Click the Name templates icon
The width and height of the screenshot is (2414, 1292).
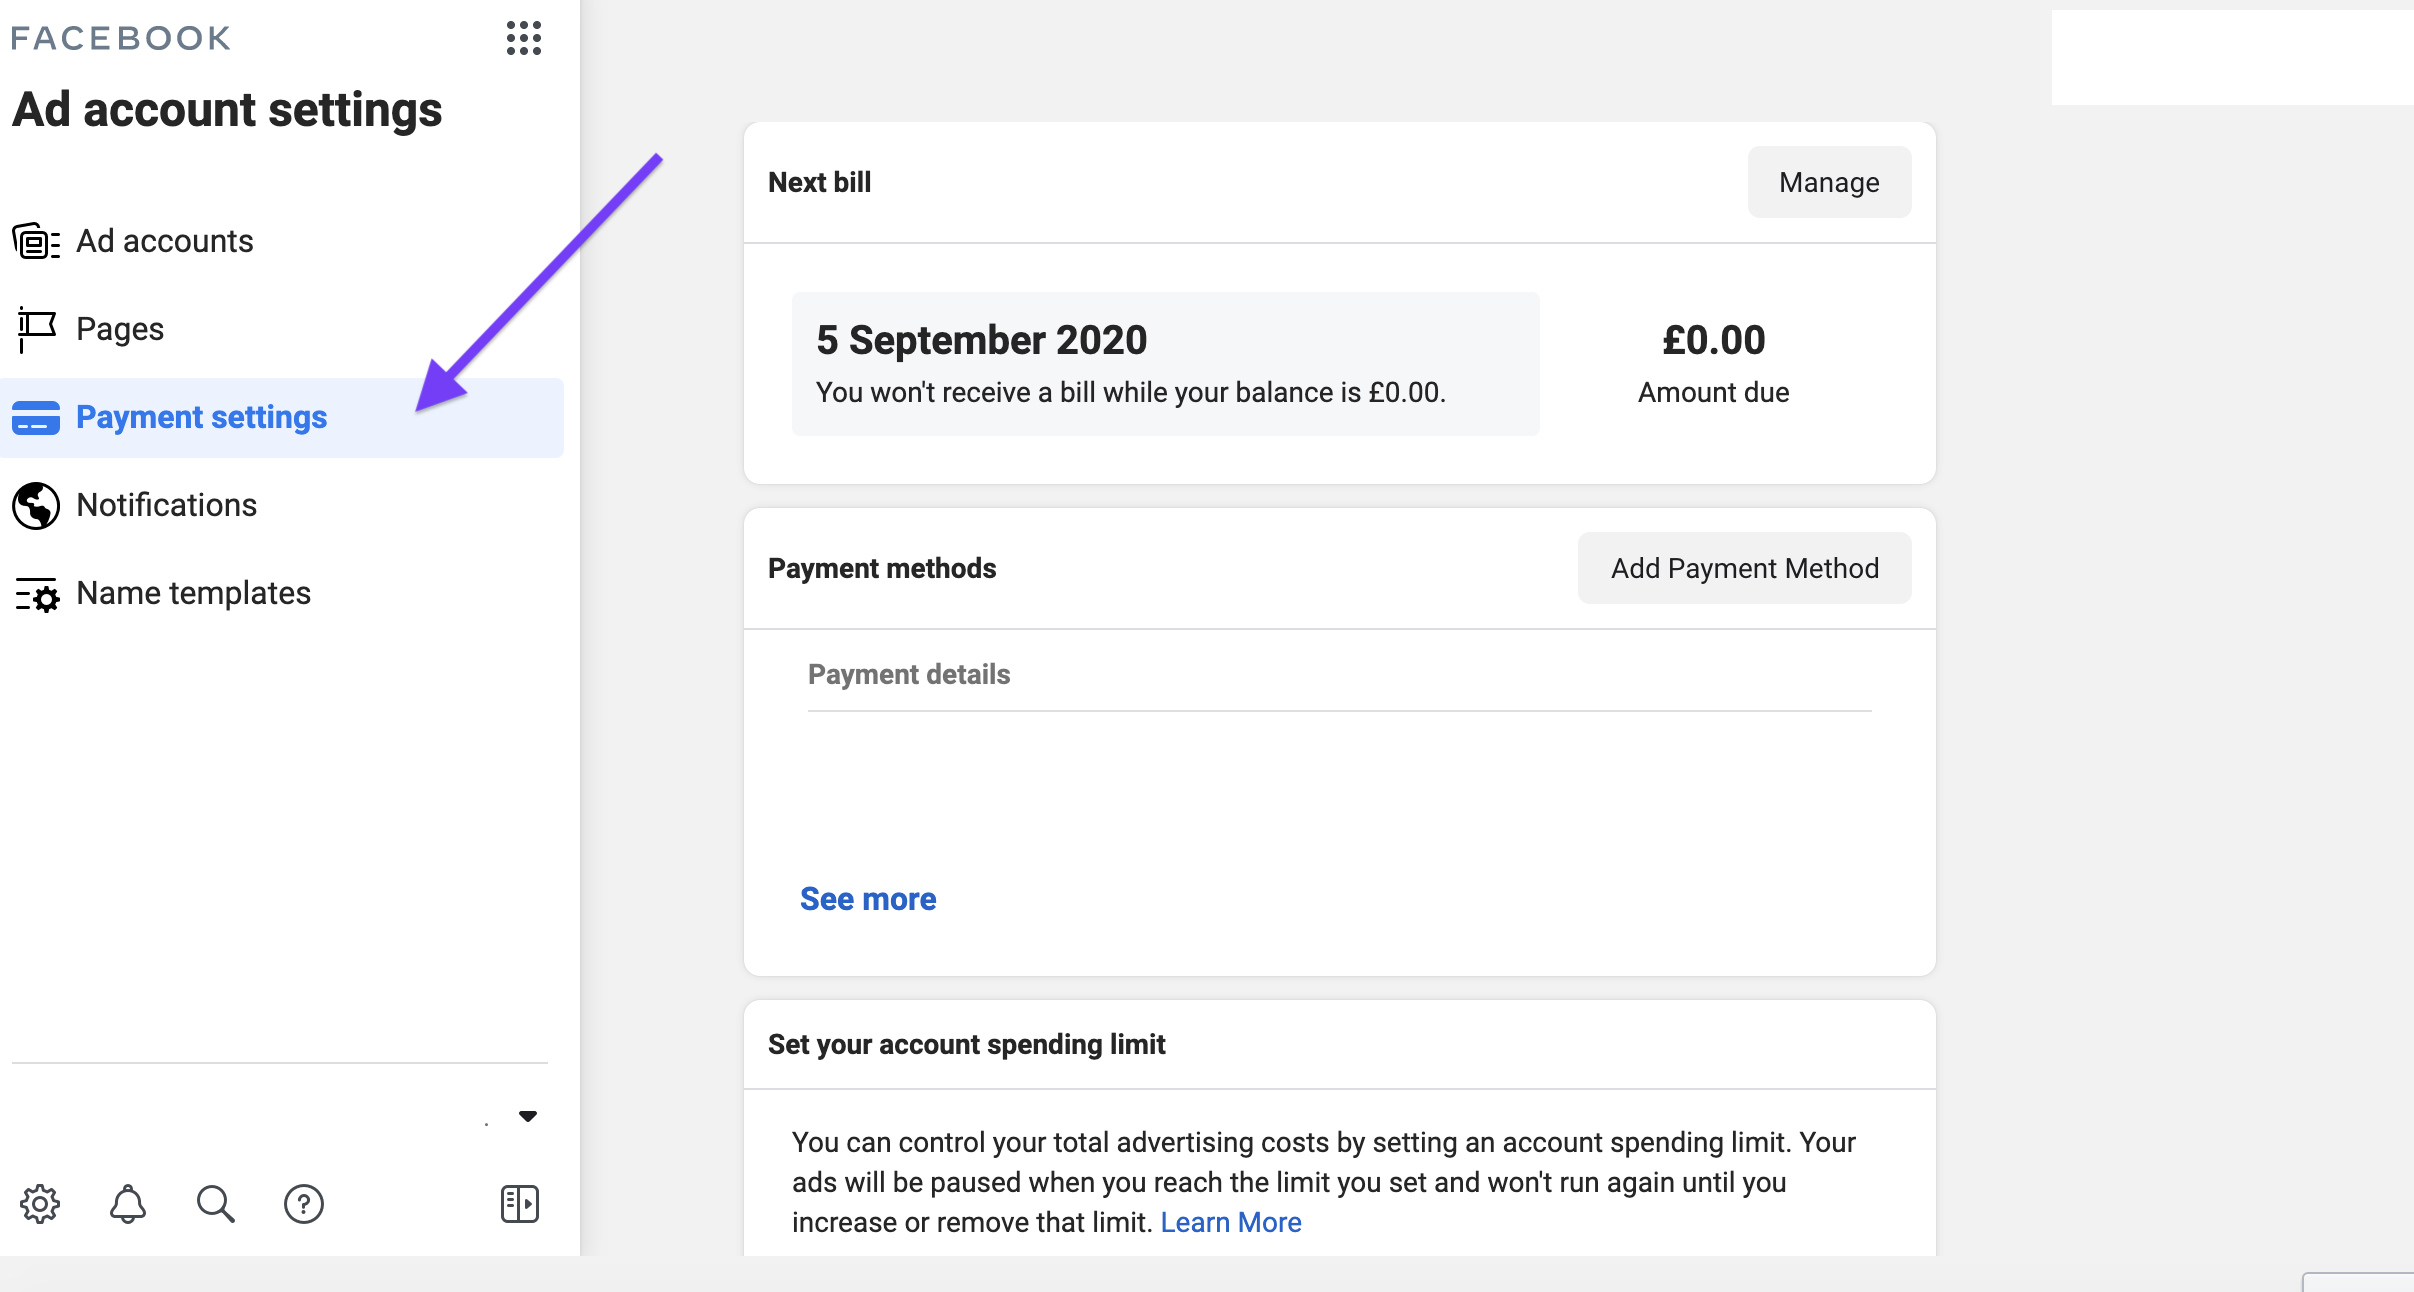pyautogui.click(x=36, y=593)
